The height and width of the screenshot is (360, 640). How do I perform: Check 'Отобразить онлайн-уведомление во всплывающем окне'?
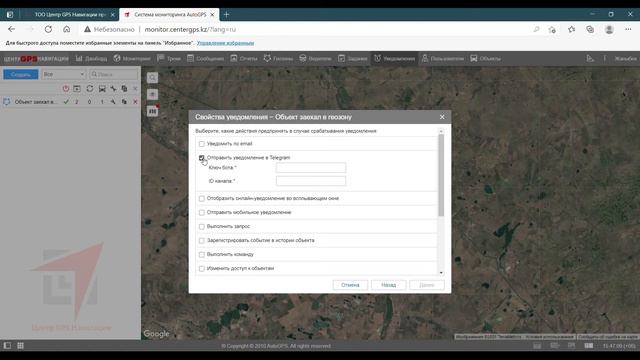202,198
